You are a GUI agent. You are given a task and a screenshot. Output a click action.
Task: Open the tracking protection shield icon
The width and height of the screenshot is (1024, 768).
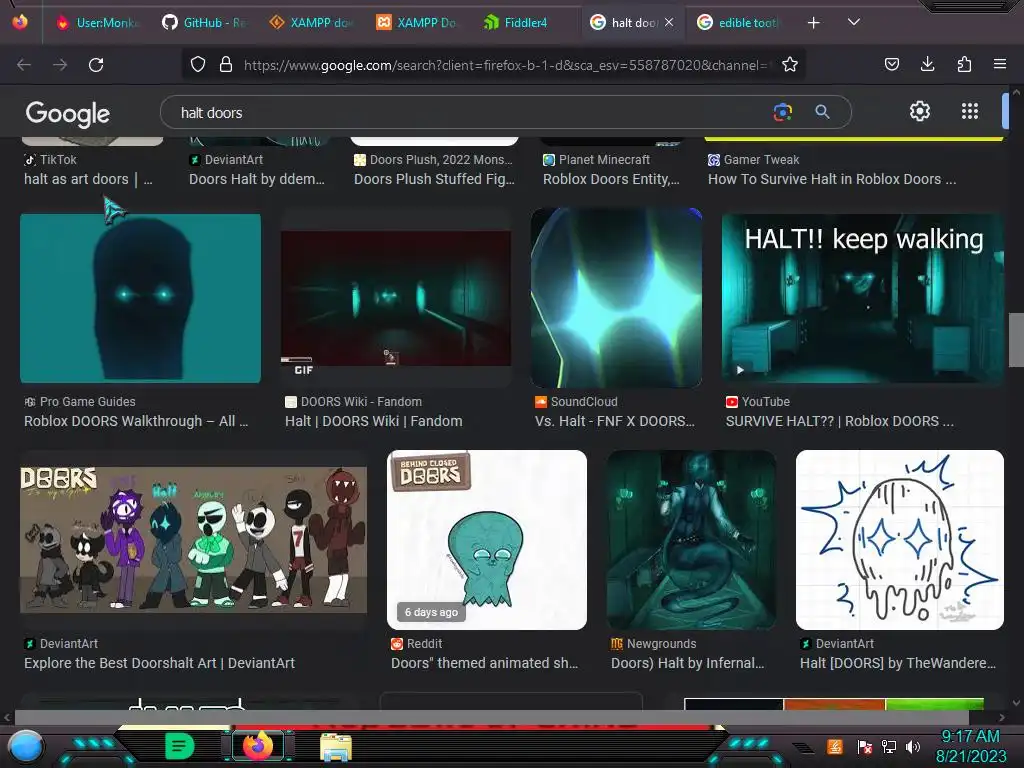[198, 64]
